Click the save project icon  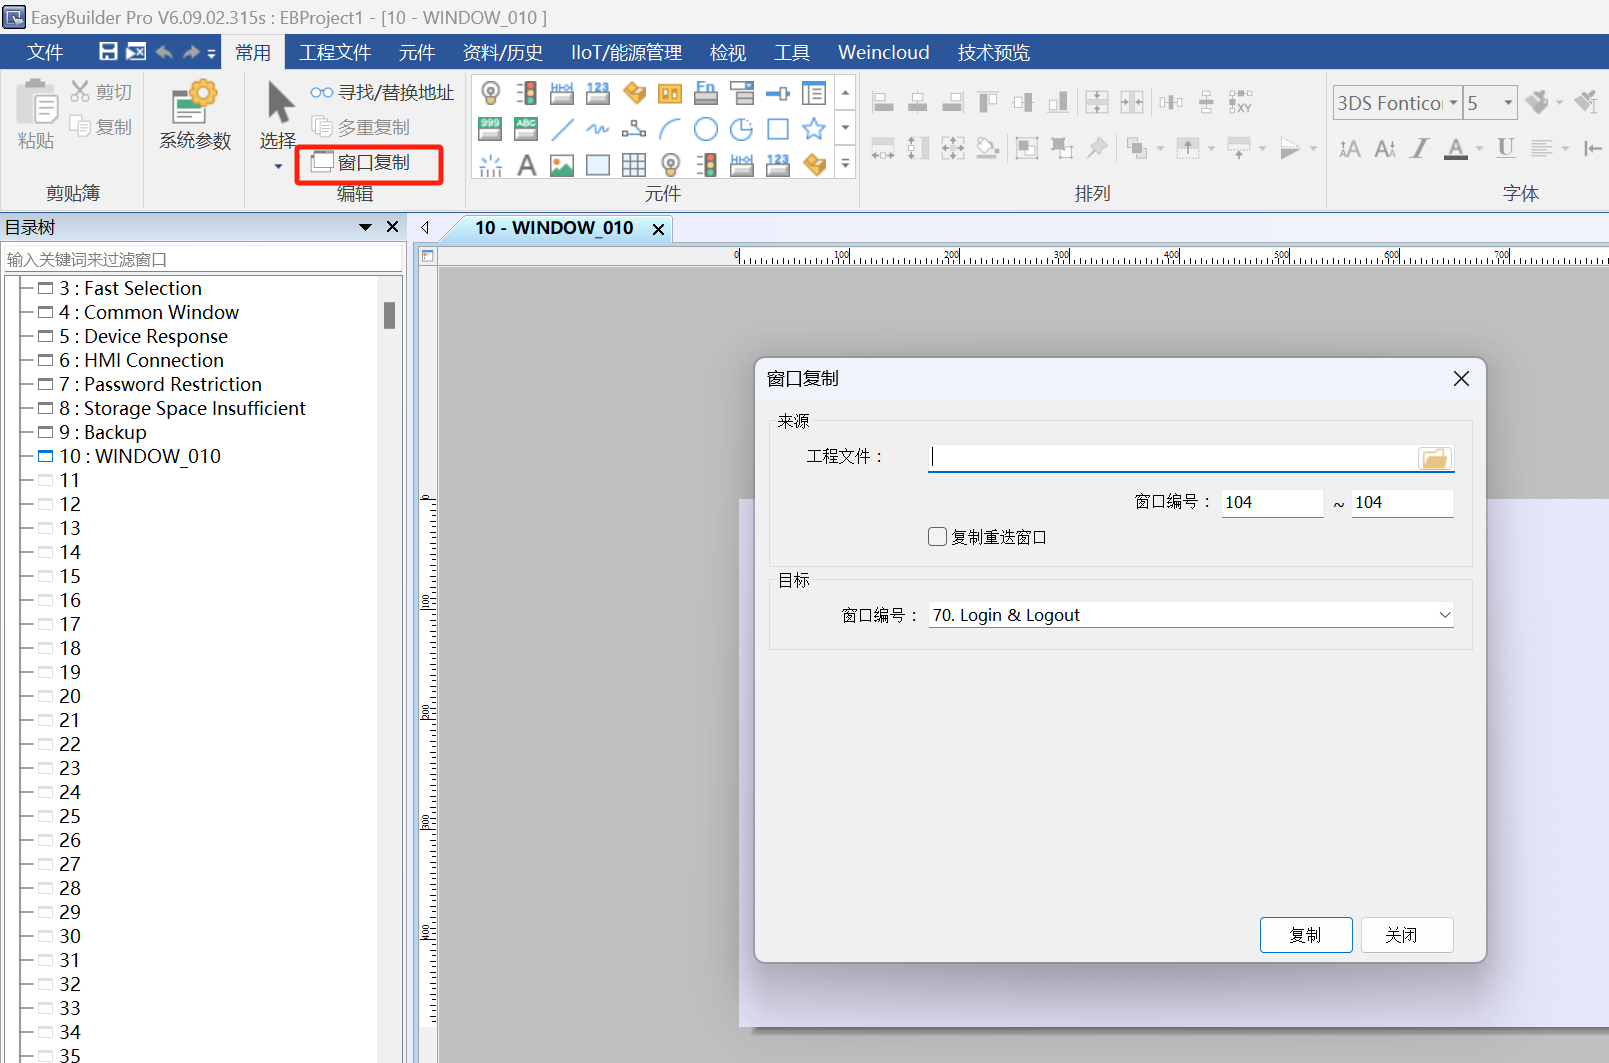pyautogui.click(x=108, y=52)
